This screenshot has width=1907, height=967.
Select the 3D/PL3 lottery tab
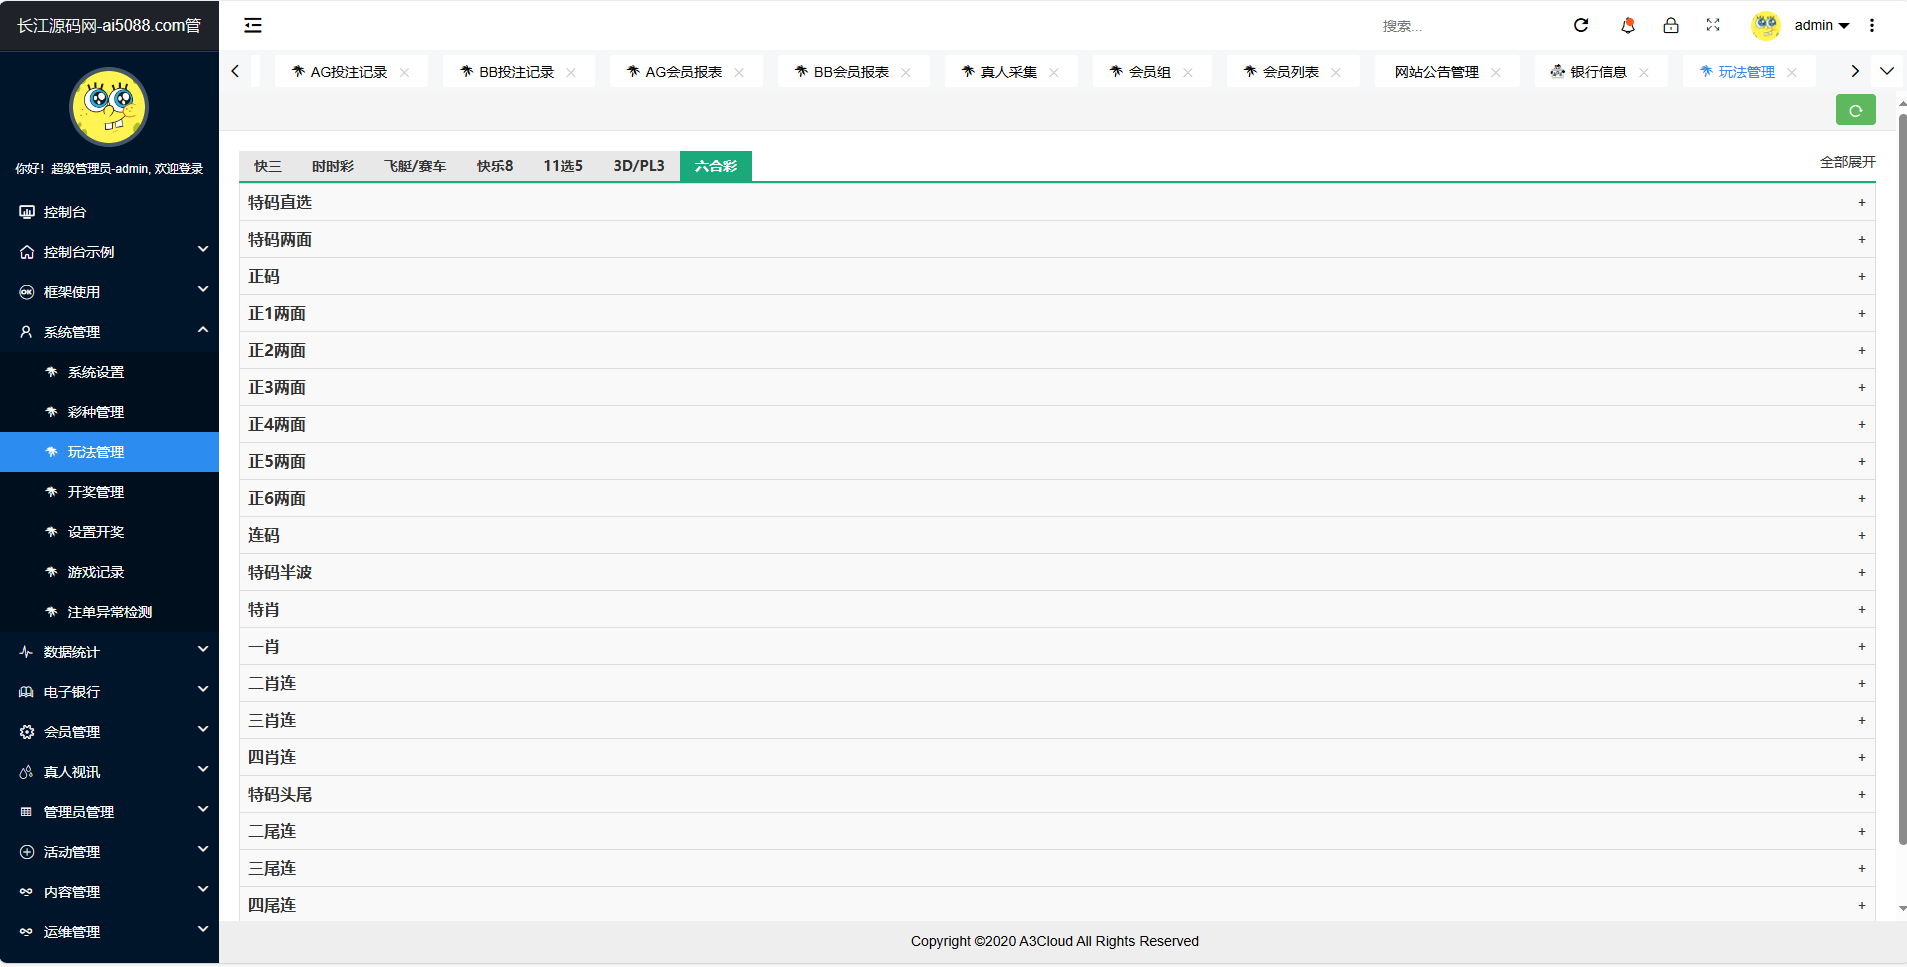point(639,166)
